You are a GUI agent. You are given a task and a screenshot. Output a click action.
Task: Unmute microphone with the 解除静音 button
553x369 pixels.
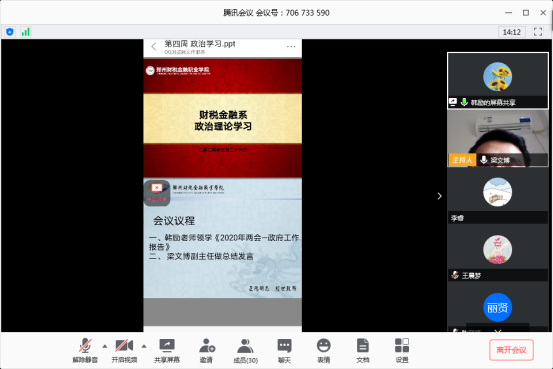pos(85,350)
